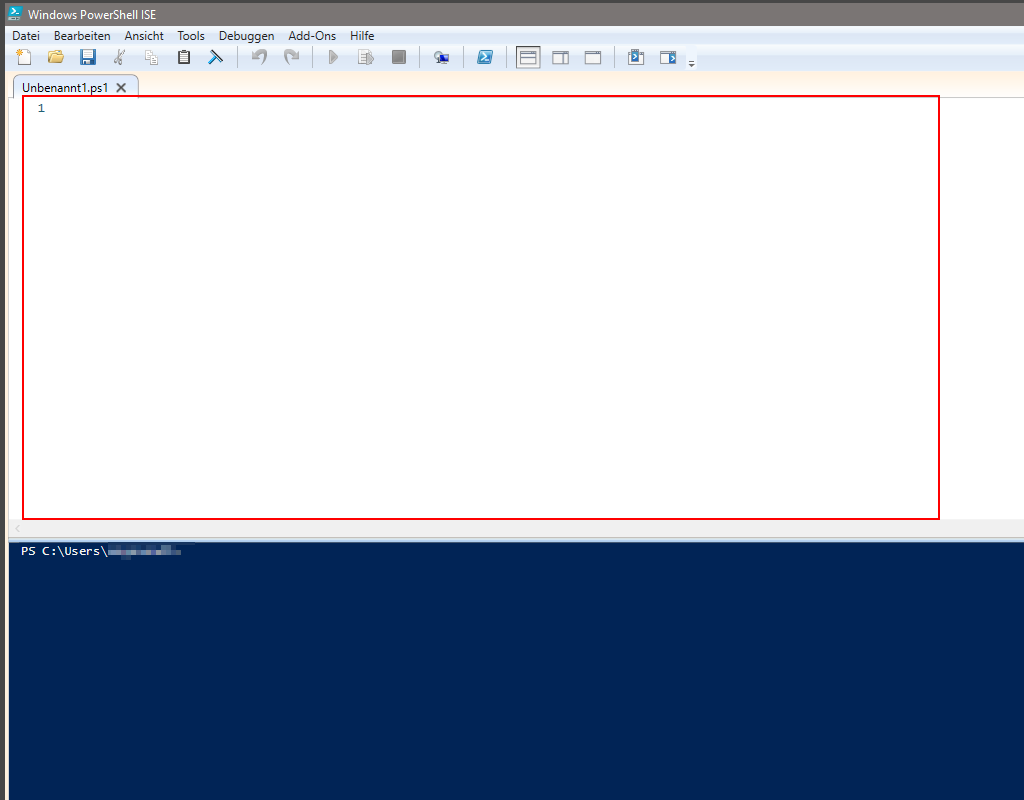Screen dimensions: 1024x800
Task: Open an existing script
Action: 55,57
